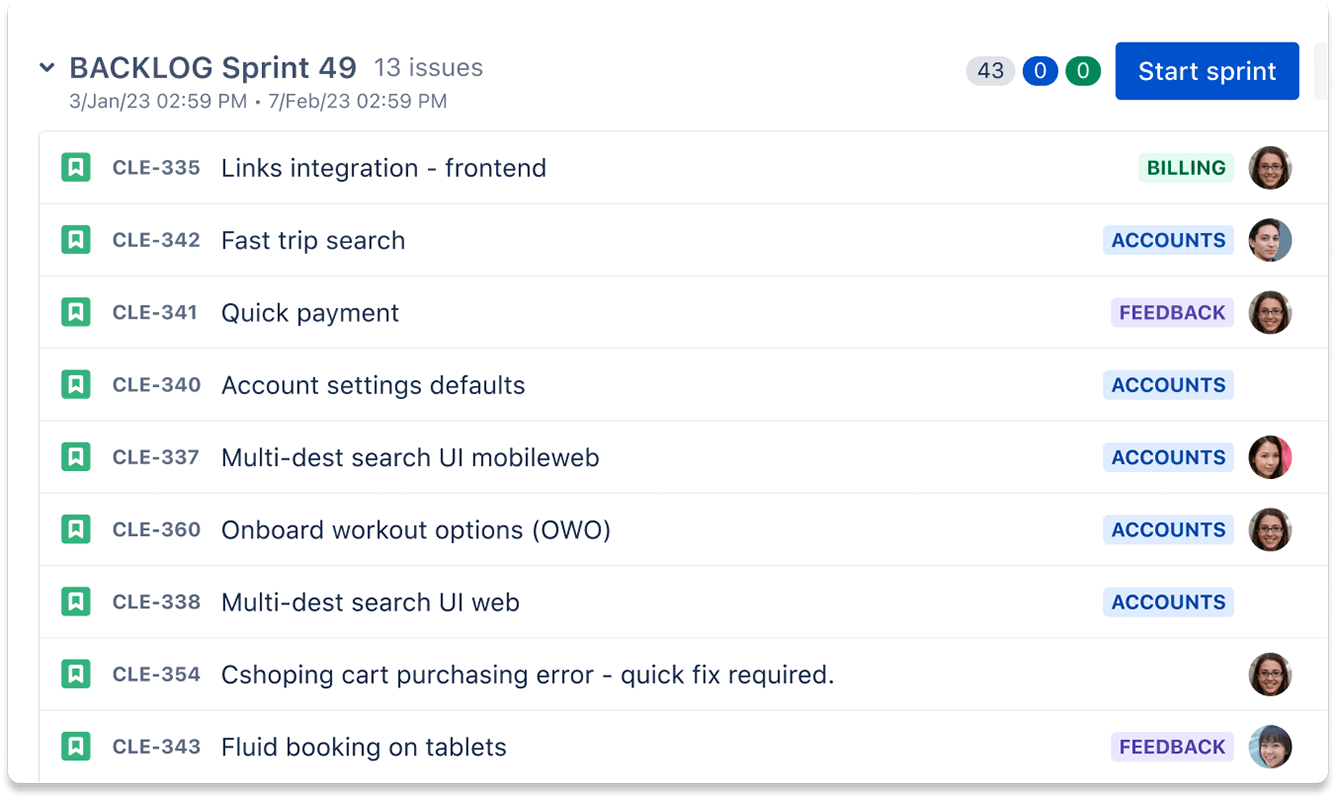Click the story icon on CLE-340
This screenshot has height=799, width=1336.
point(76,384)
